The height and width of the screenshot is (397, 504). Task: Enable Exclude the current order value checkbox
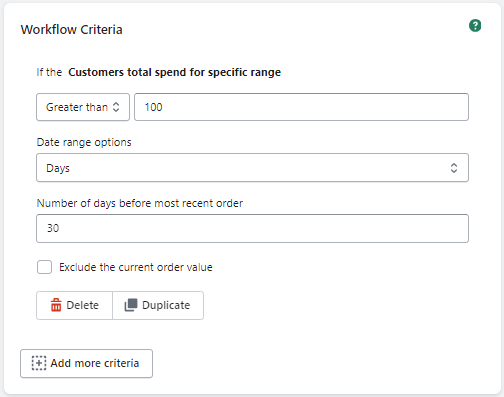tap(44, 267)
